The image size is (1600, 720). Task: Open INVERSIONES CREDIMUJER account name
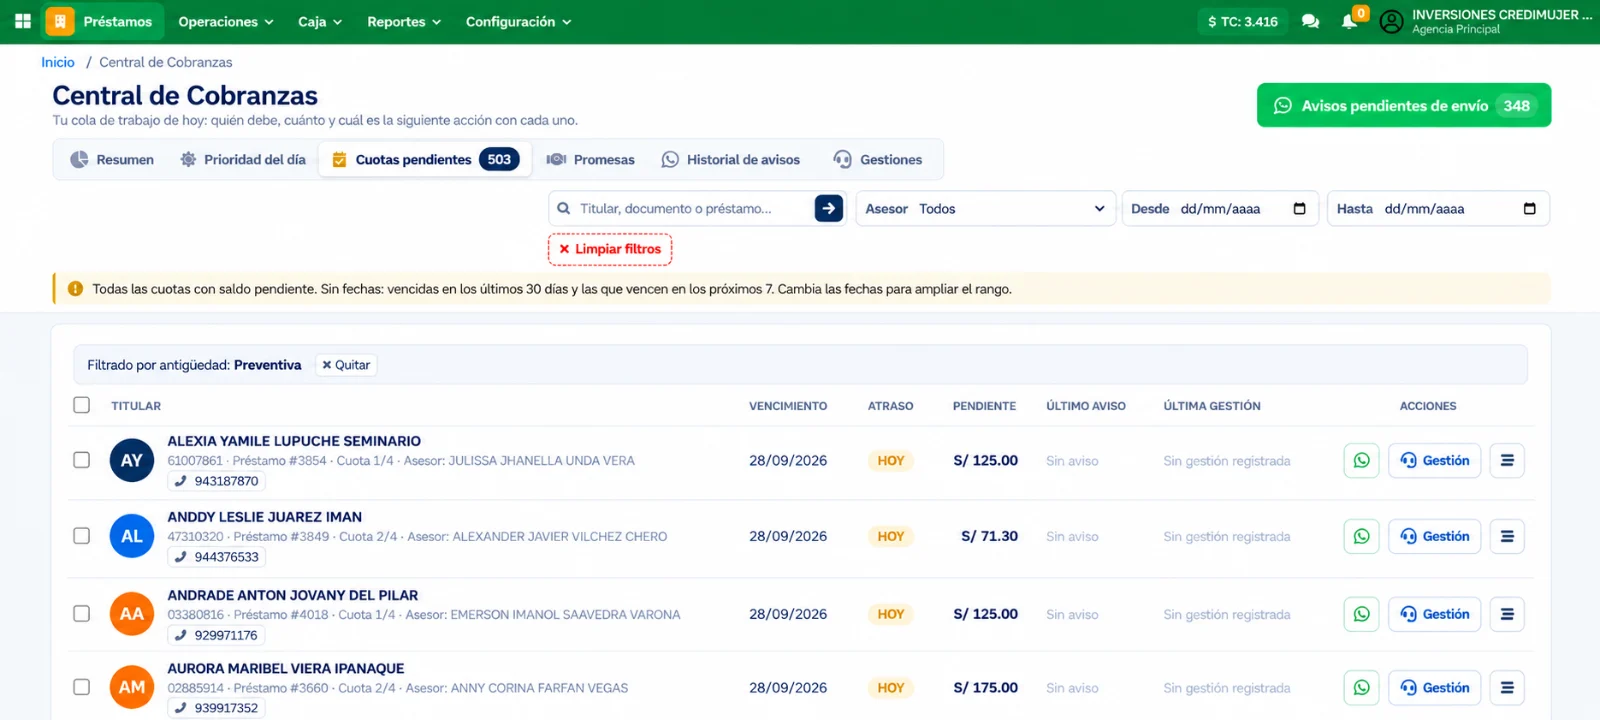coord(1502,15)
